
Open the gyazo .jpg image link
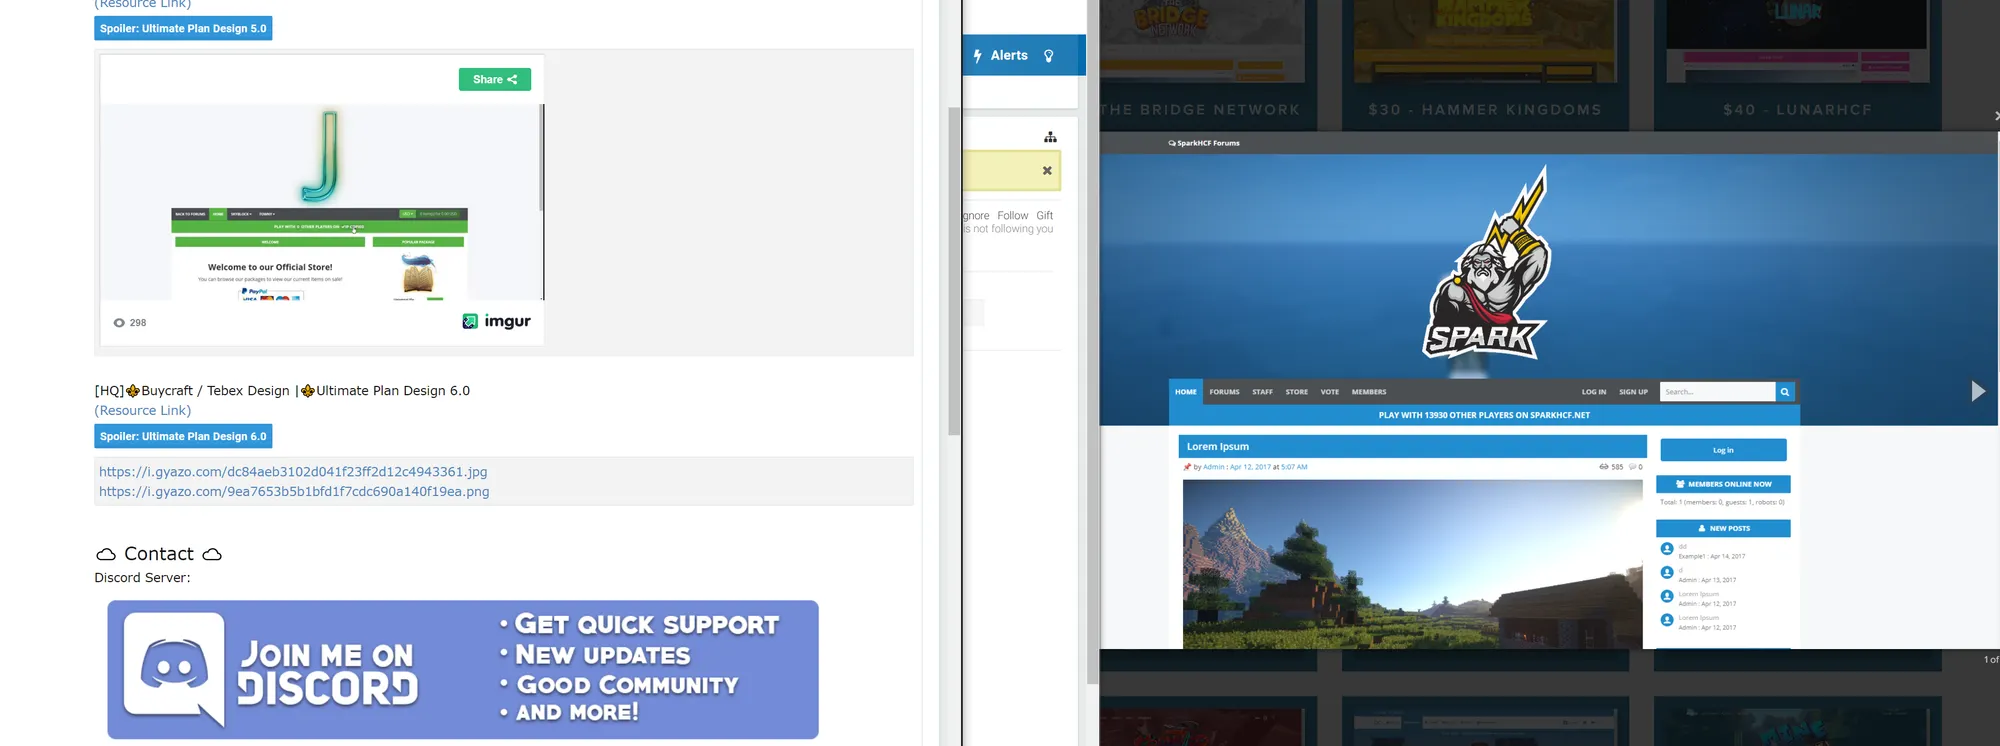pos(293,472)
